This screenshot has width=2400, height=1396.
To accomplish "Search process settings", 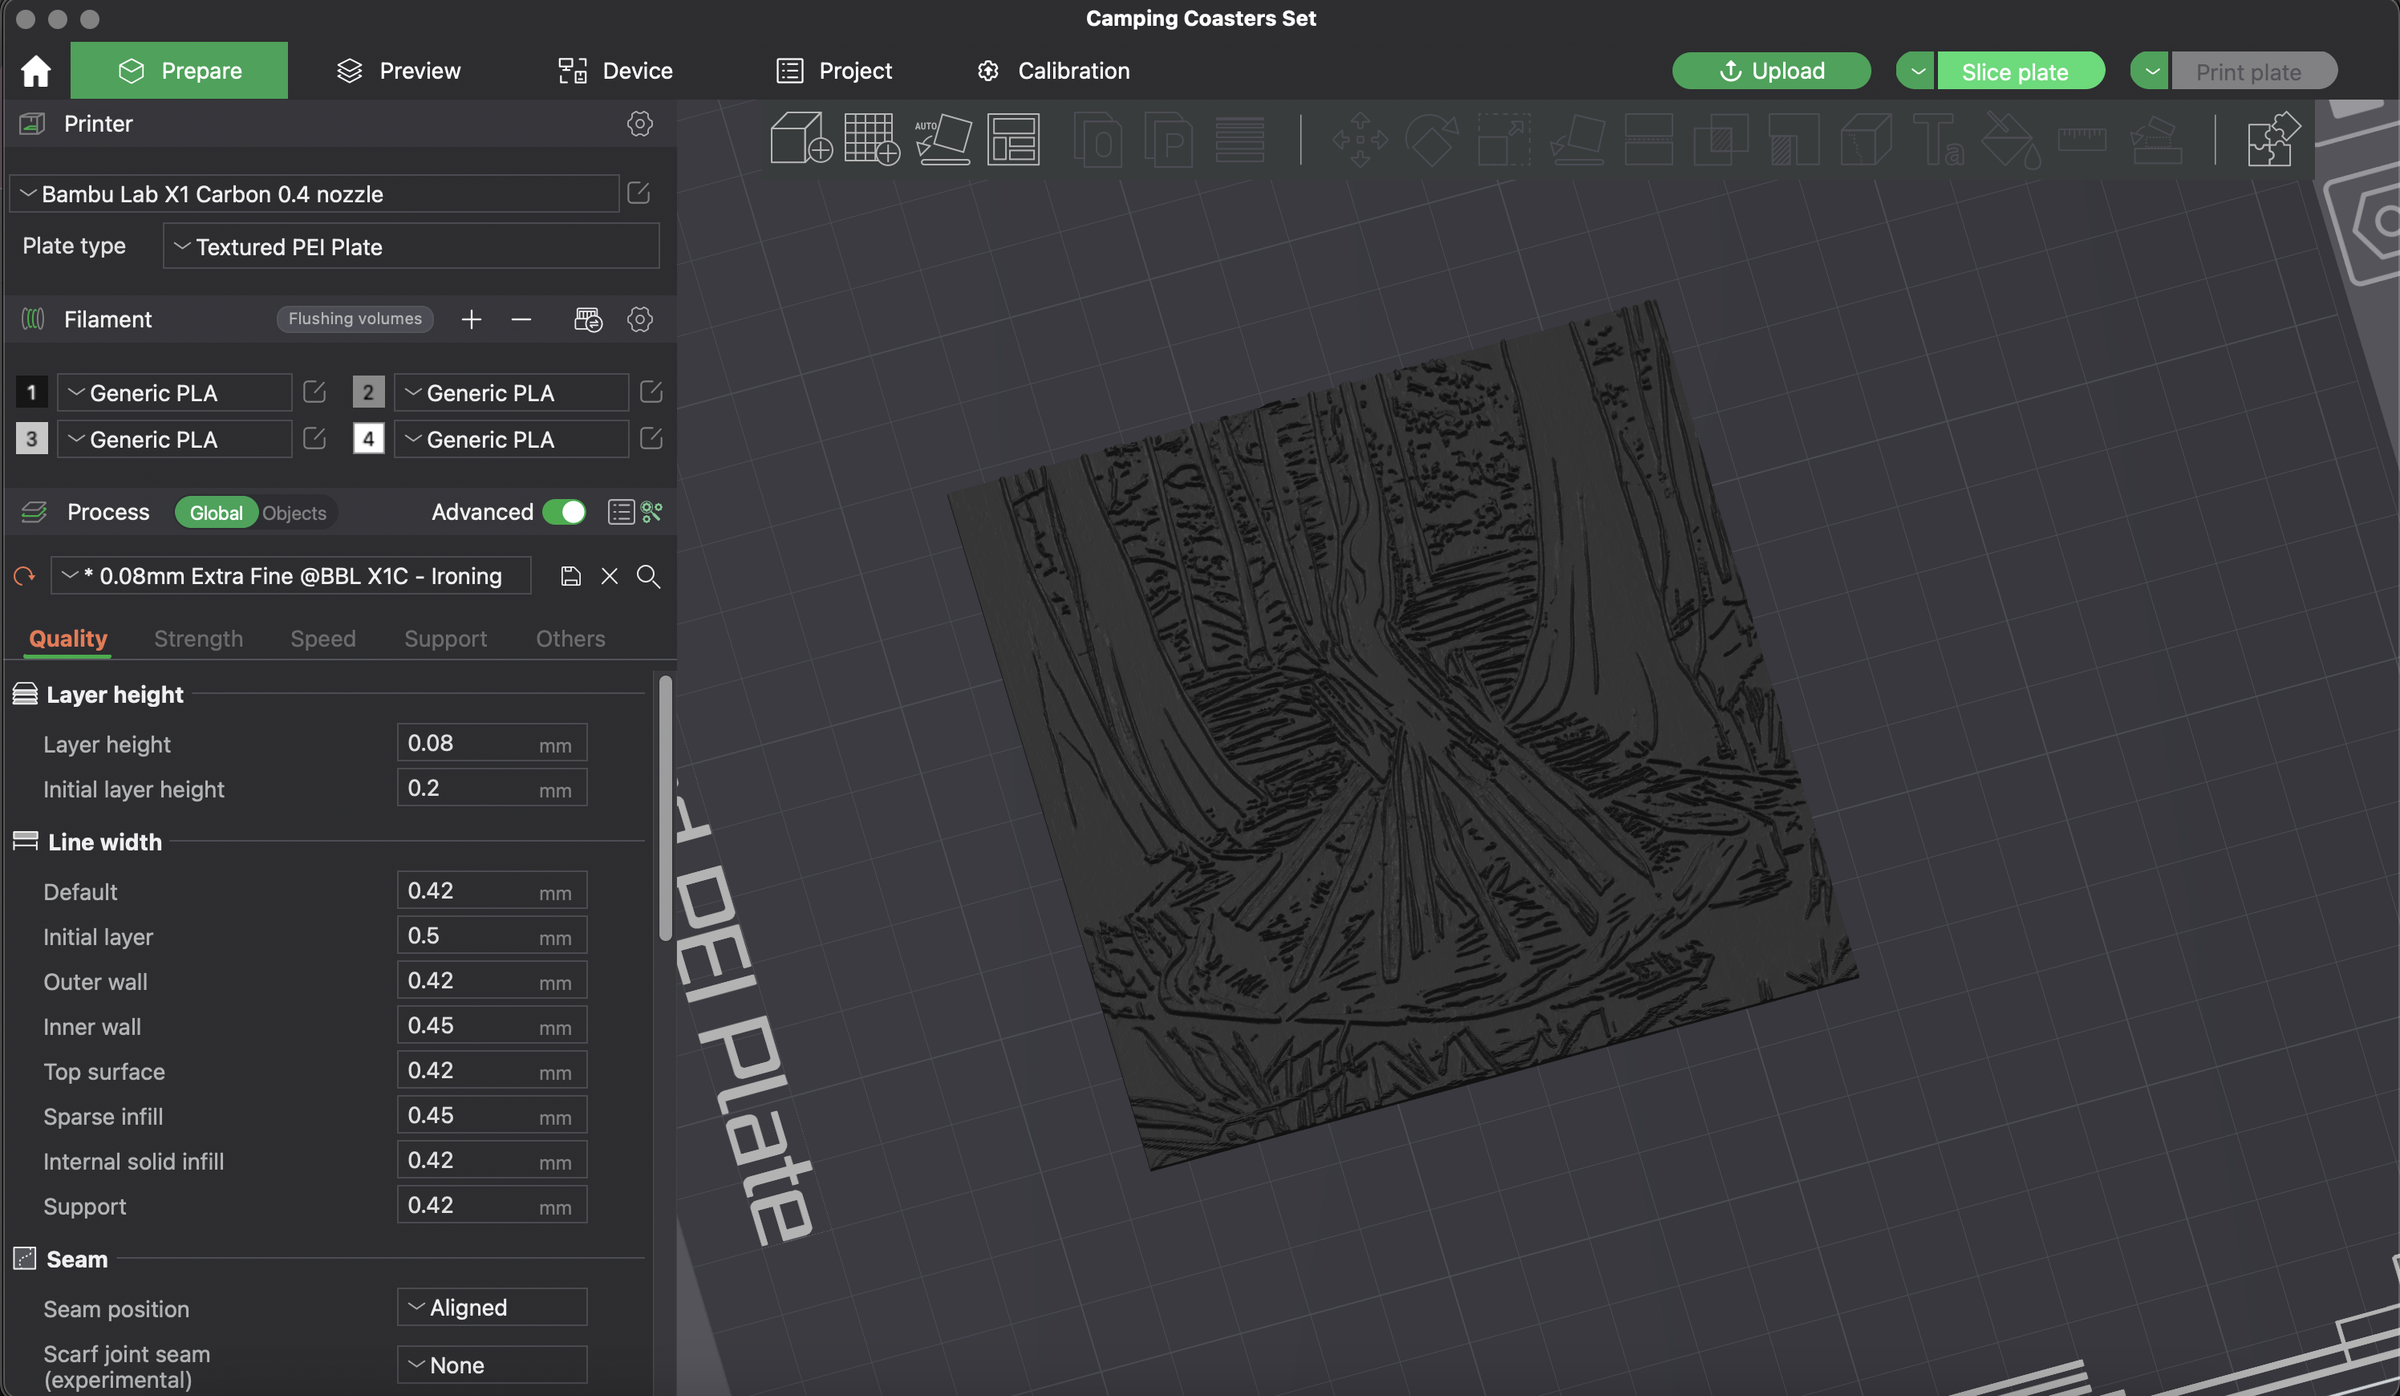I will 648,576.
